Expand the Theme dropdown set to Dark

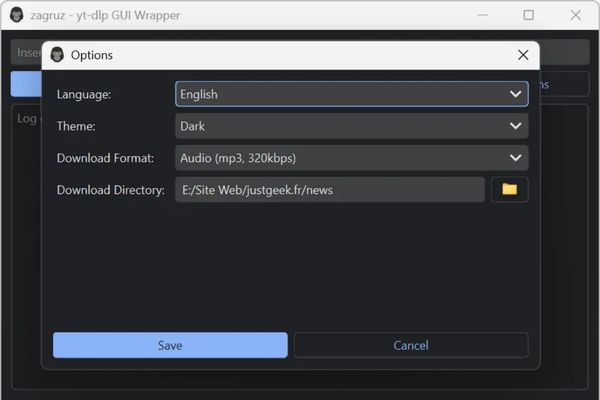[x=351, y=126]
